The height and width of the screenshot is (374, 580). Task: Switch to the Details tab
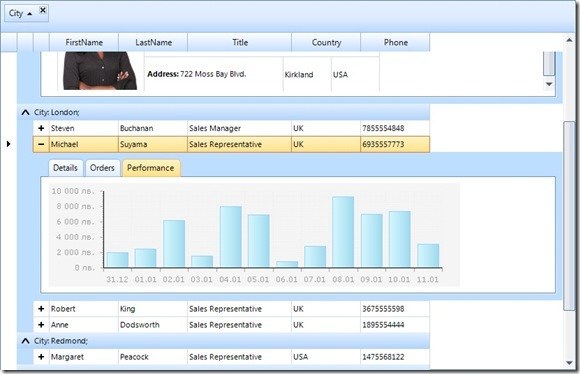(65, 168)
